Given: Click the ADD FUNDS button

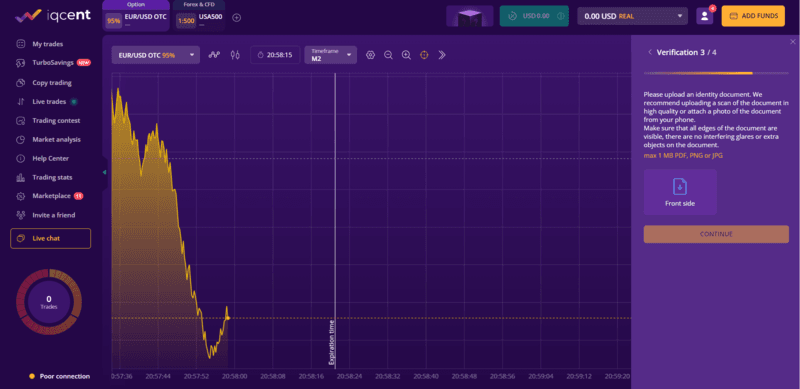Looking at the screenshot, I should click(753, 16).
